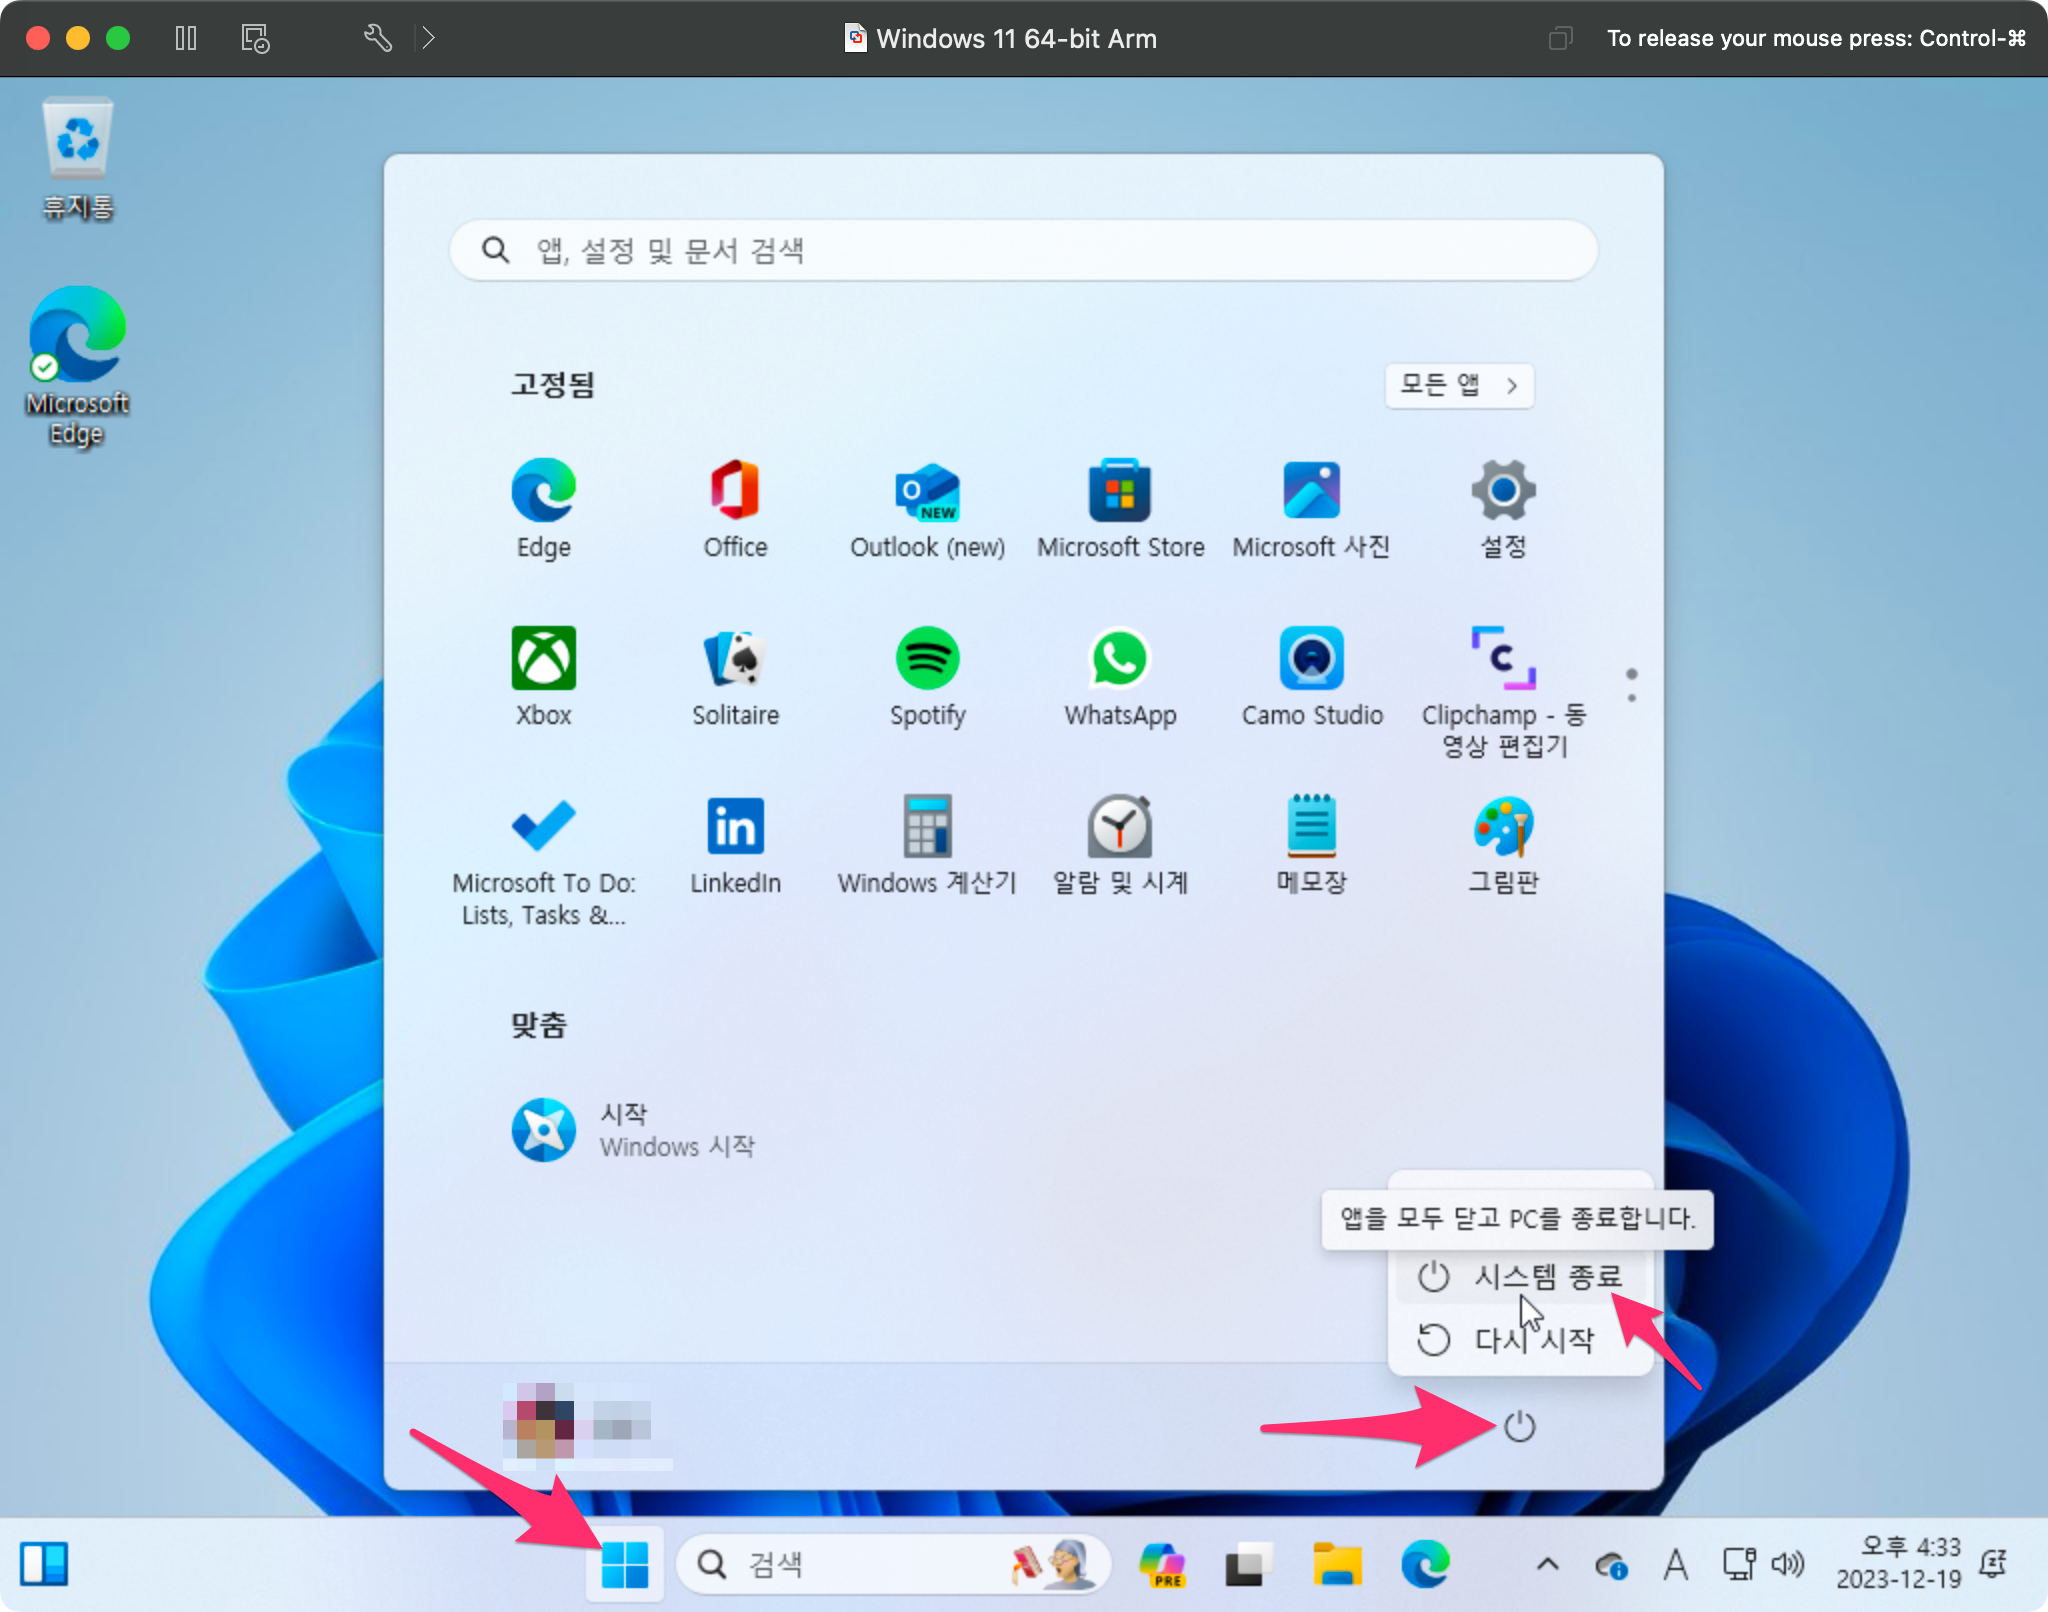Click the language indicator A in tray
The width and height of the screenshot is (2048, 1612).
pos(1675,1564)
